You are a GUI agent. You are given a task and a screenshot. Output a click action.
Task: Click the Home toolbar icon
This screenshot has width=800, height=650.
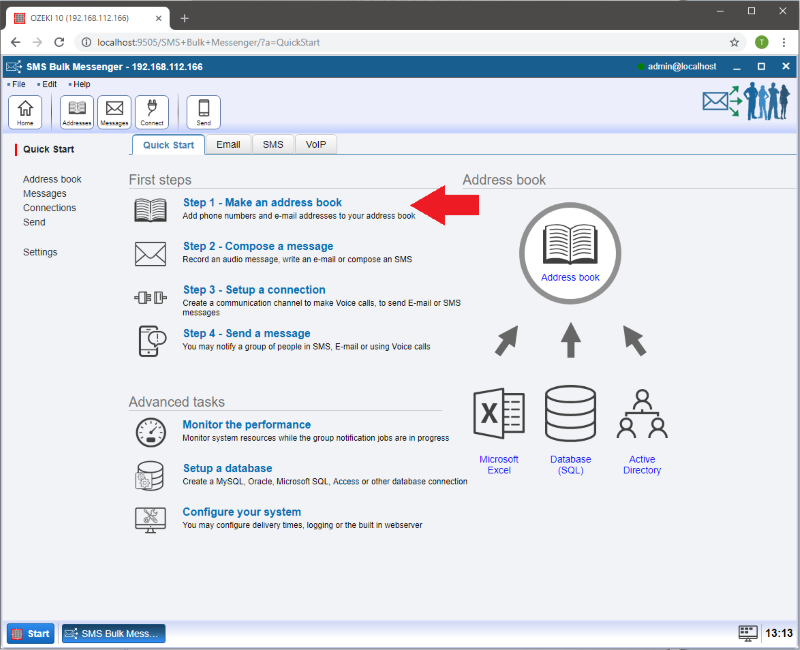[25, 111]
